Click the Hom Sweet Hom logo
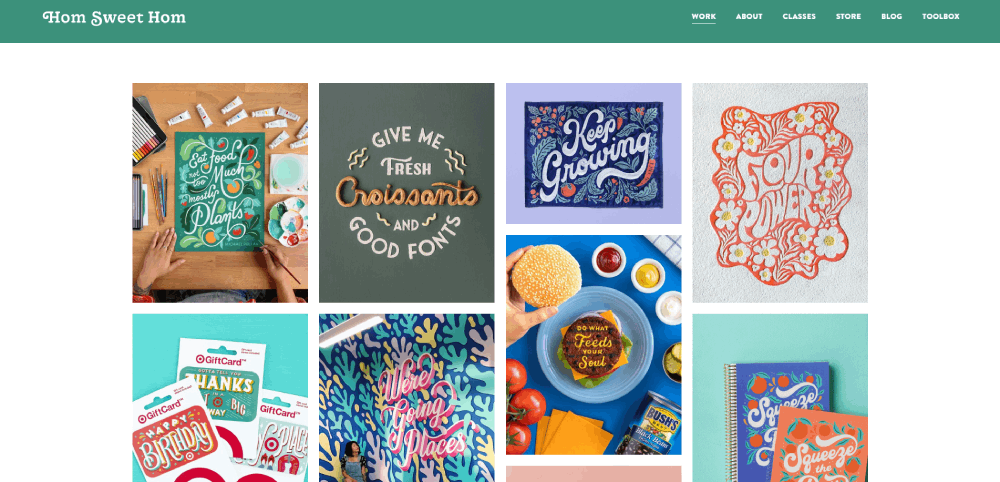Screen dimensions: 1000x482 click(x=114, y=18)
